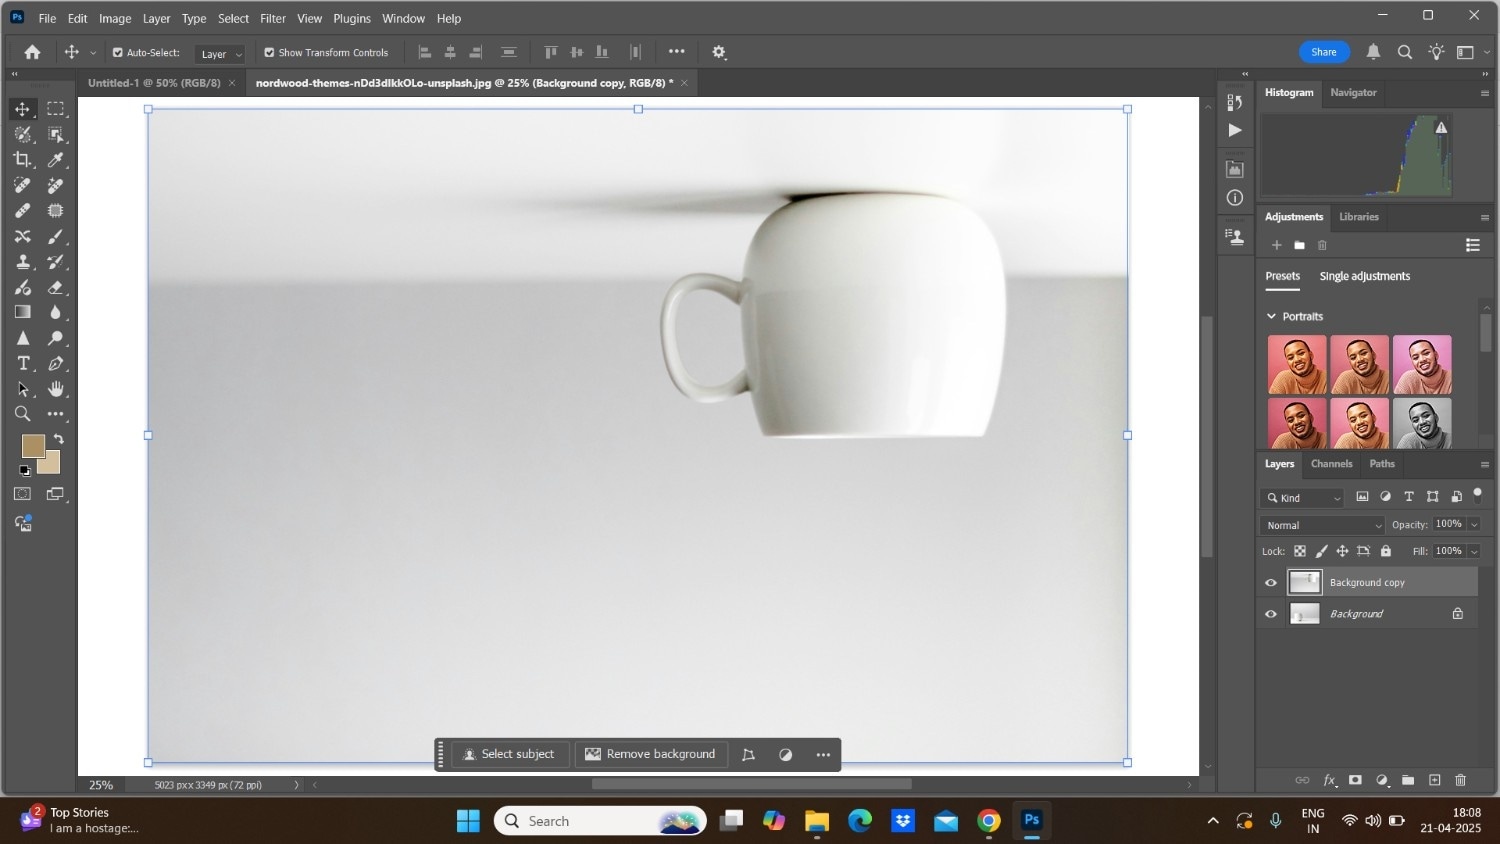Swap foreground and background colors
This screenshot has height=844, width=1500.
(59, 439)
